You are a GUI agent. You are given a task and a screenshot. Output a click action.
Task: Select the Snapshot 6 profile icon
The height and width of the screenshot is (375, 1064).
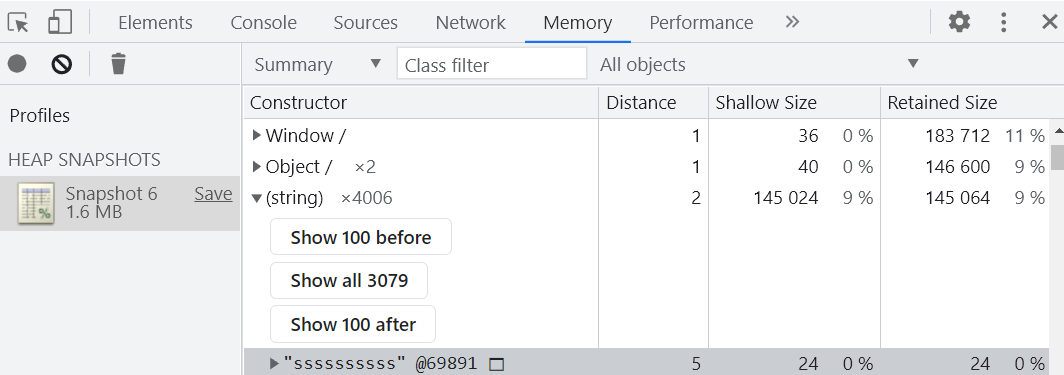[x=36, y=204]
